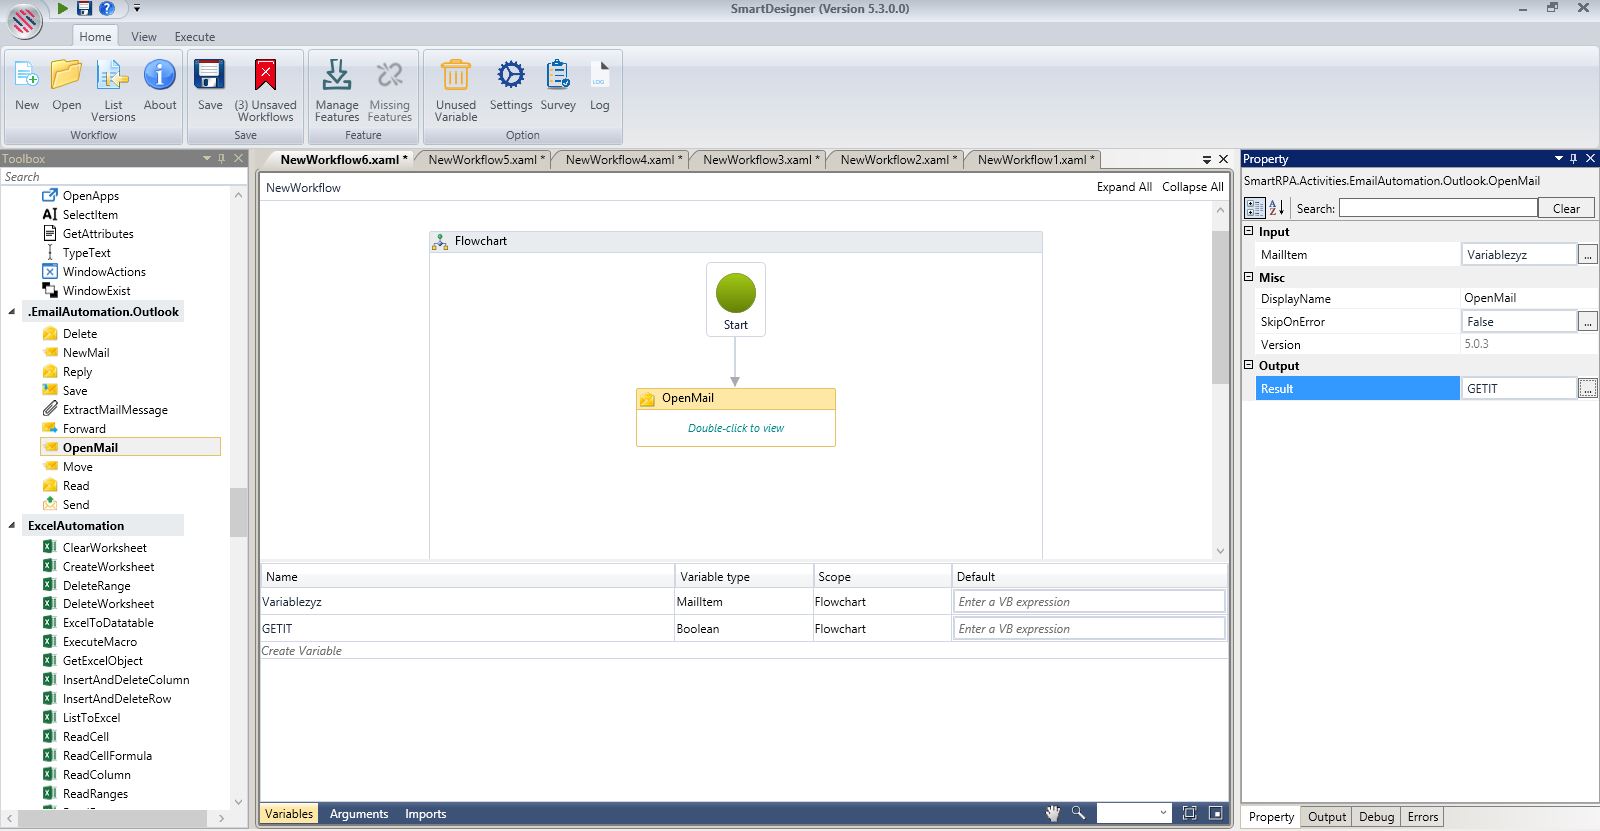
Task: Open the NewWorkflow1.xaml tab
Action: point(1034,159)
